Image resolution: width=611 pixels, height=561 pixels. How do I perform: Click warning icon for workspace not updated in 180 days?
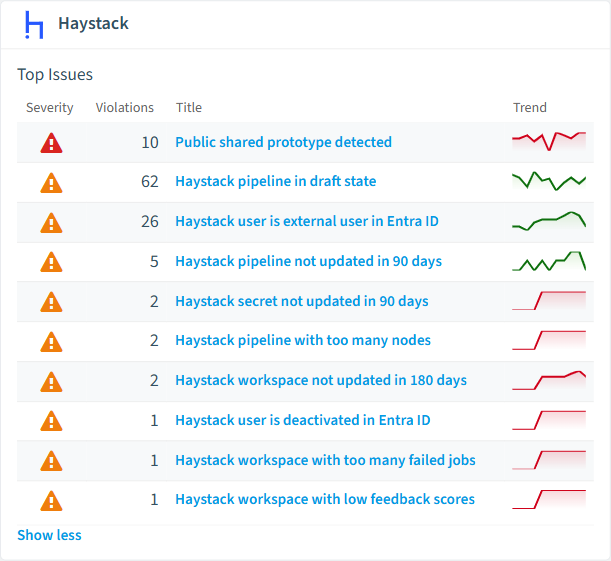[x=51, y=381]
